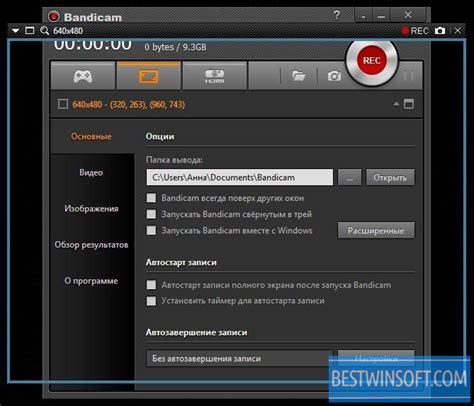Choose the HDMI device recording mode tab
Image resolution: width=474 pixels, height=406 pixels.
pos(214,76)
